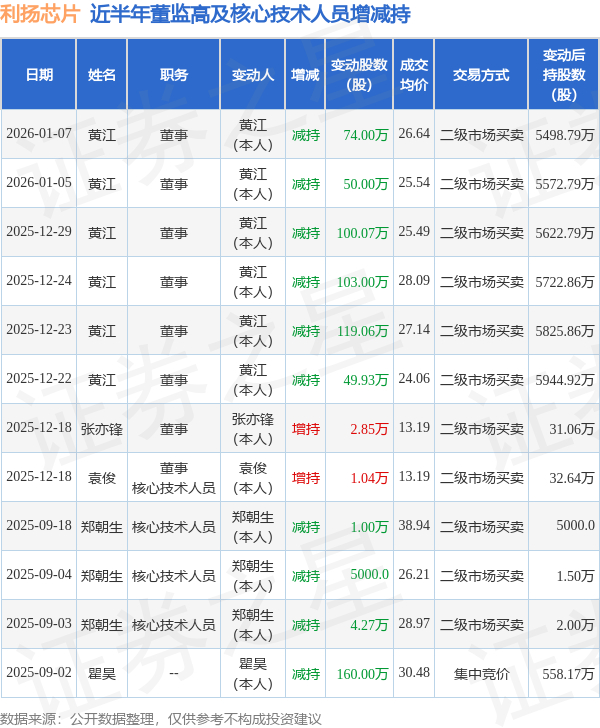Click the holdings value 558.17万
Image resolution: width=600 pixels, height=728 pixels.
(x=568, y=674)
